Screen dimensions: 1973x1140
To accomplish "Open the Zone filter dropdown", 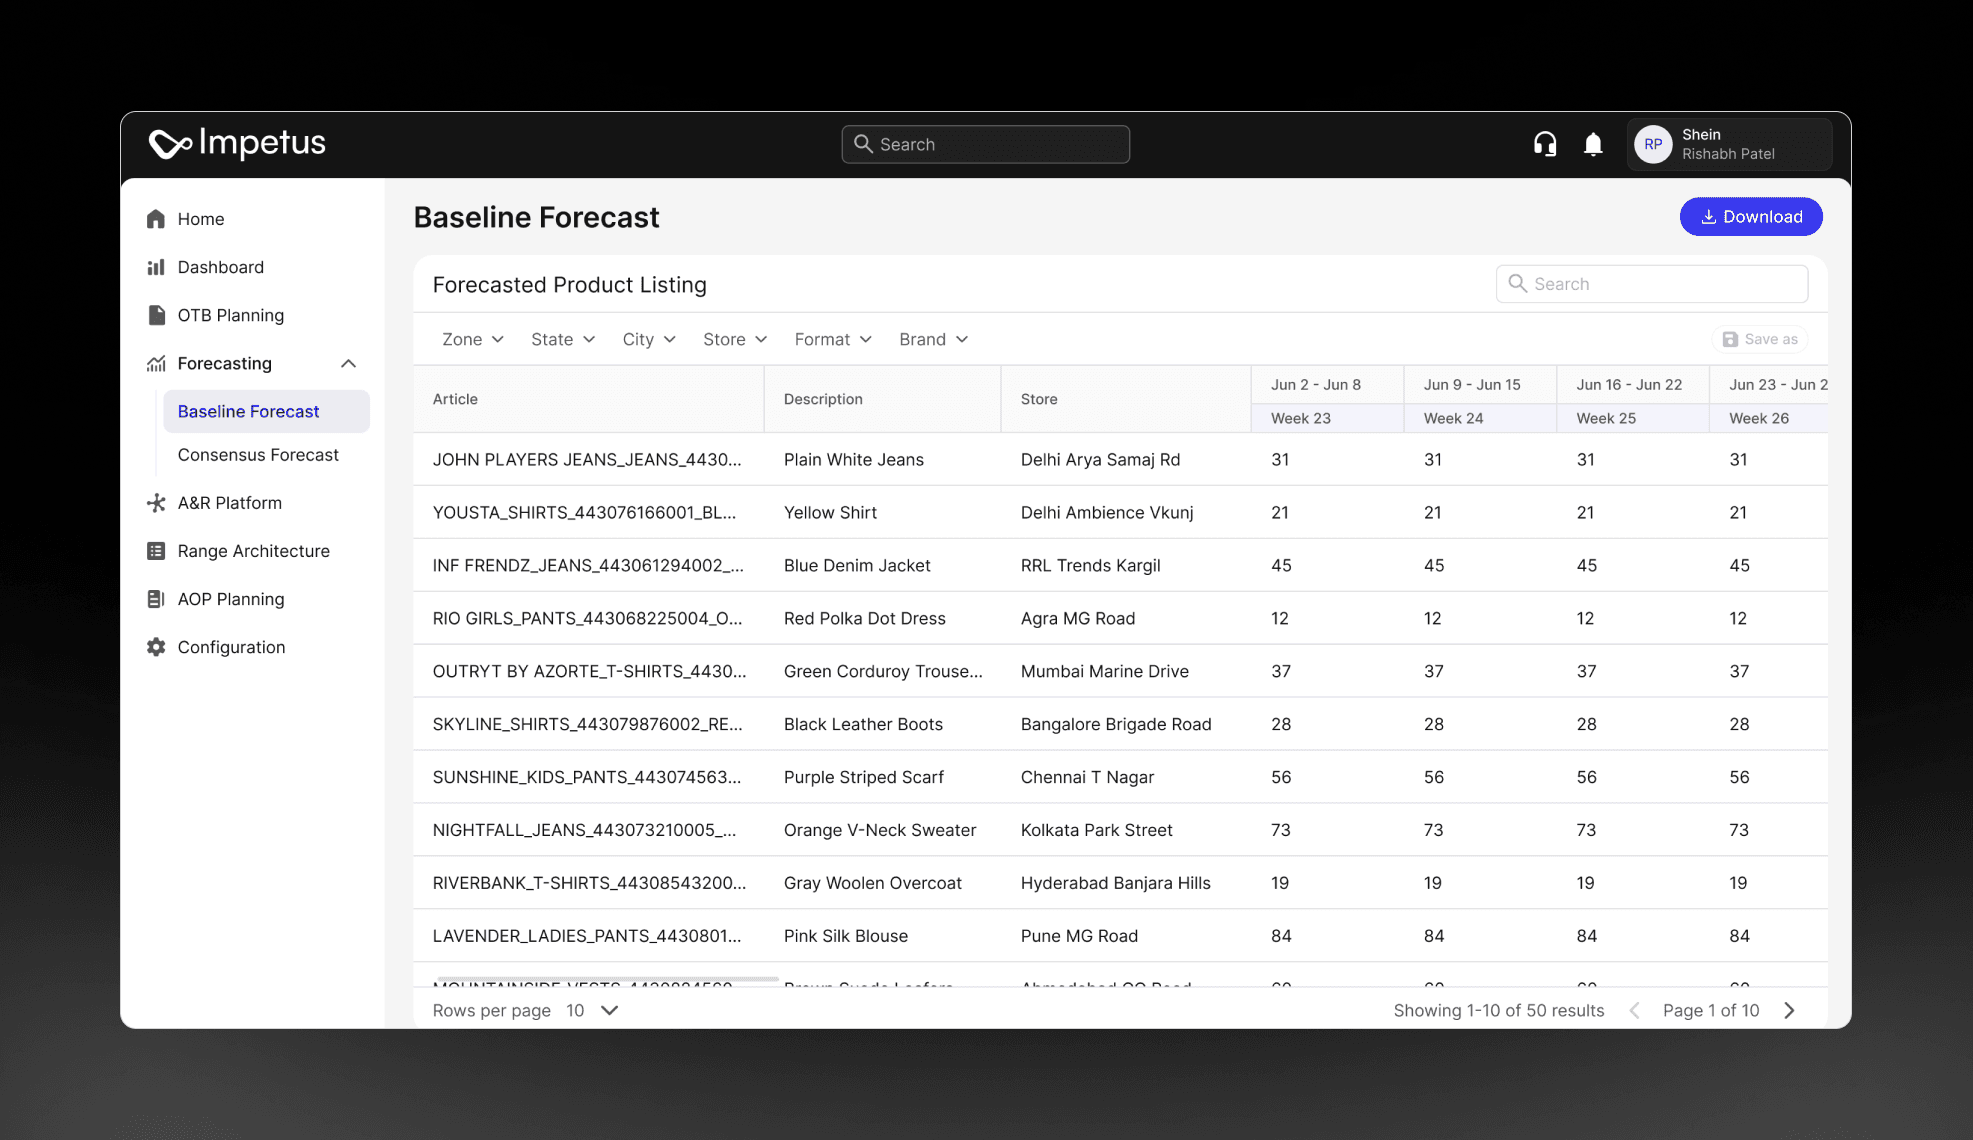I will [473, 339].
